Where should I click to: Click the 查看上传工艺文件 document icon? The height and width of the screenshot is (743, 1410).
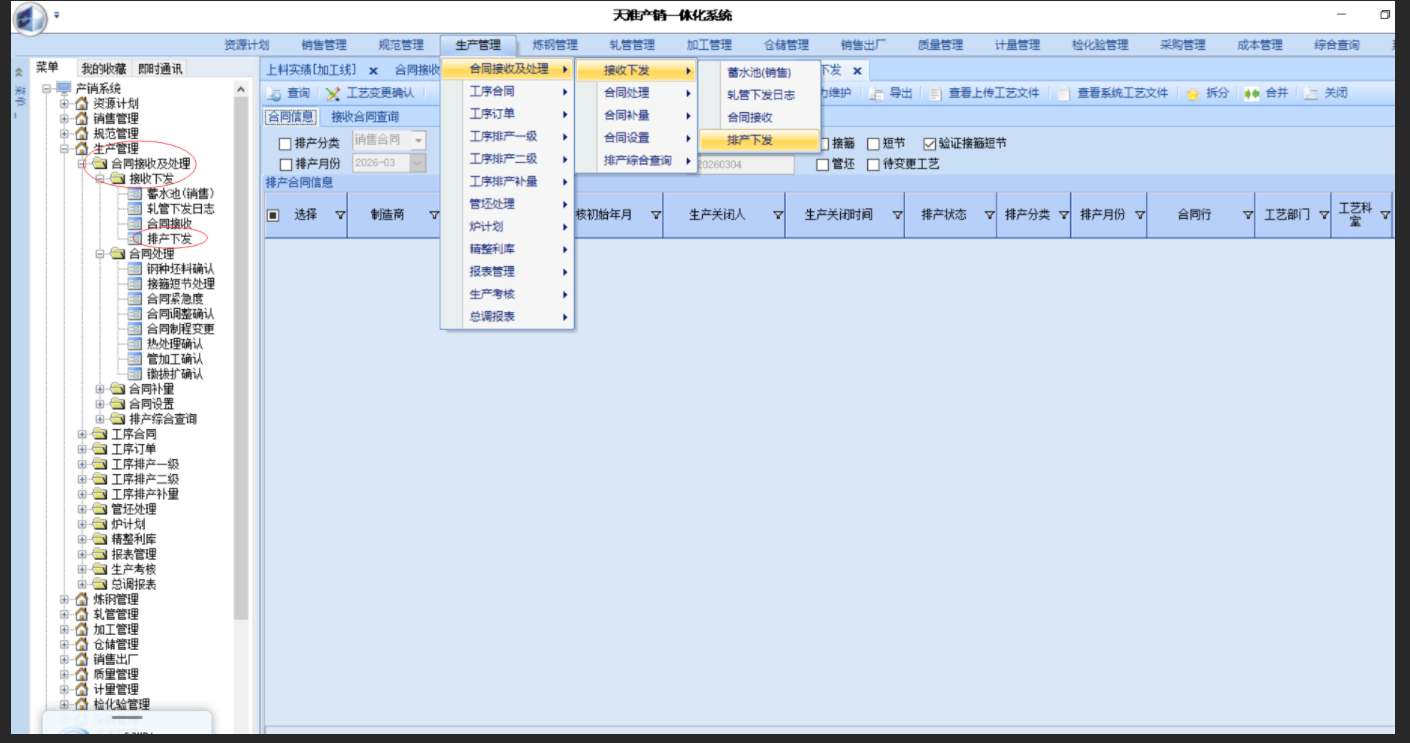pyautogui.click(x=936, y=93)
